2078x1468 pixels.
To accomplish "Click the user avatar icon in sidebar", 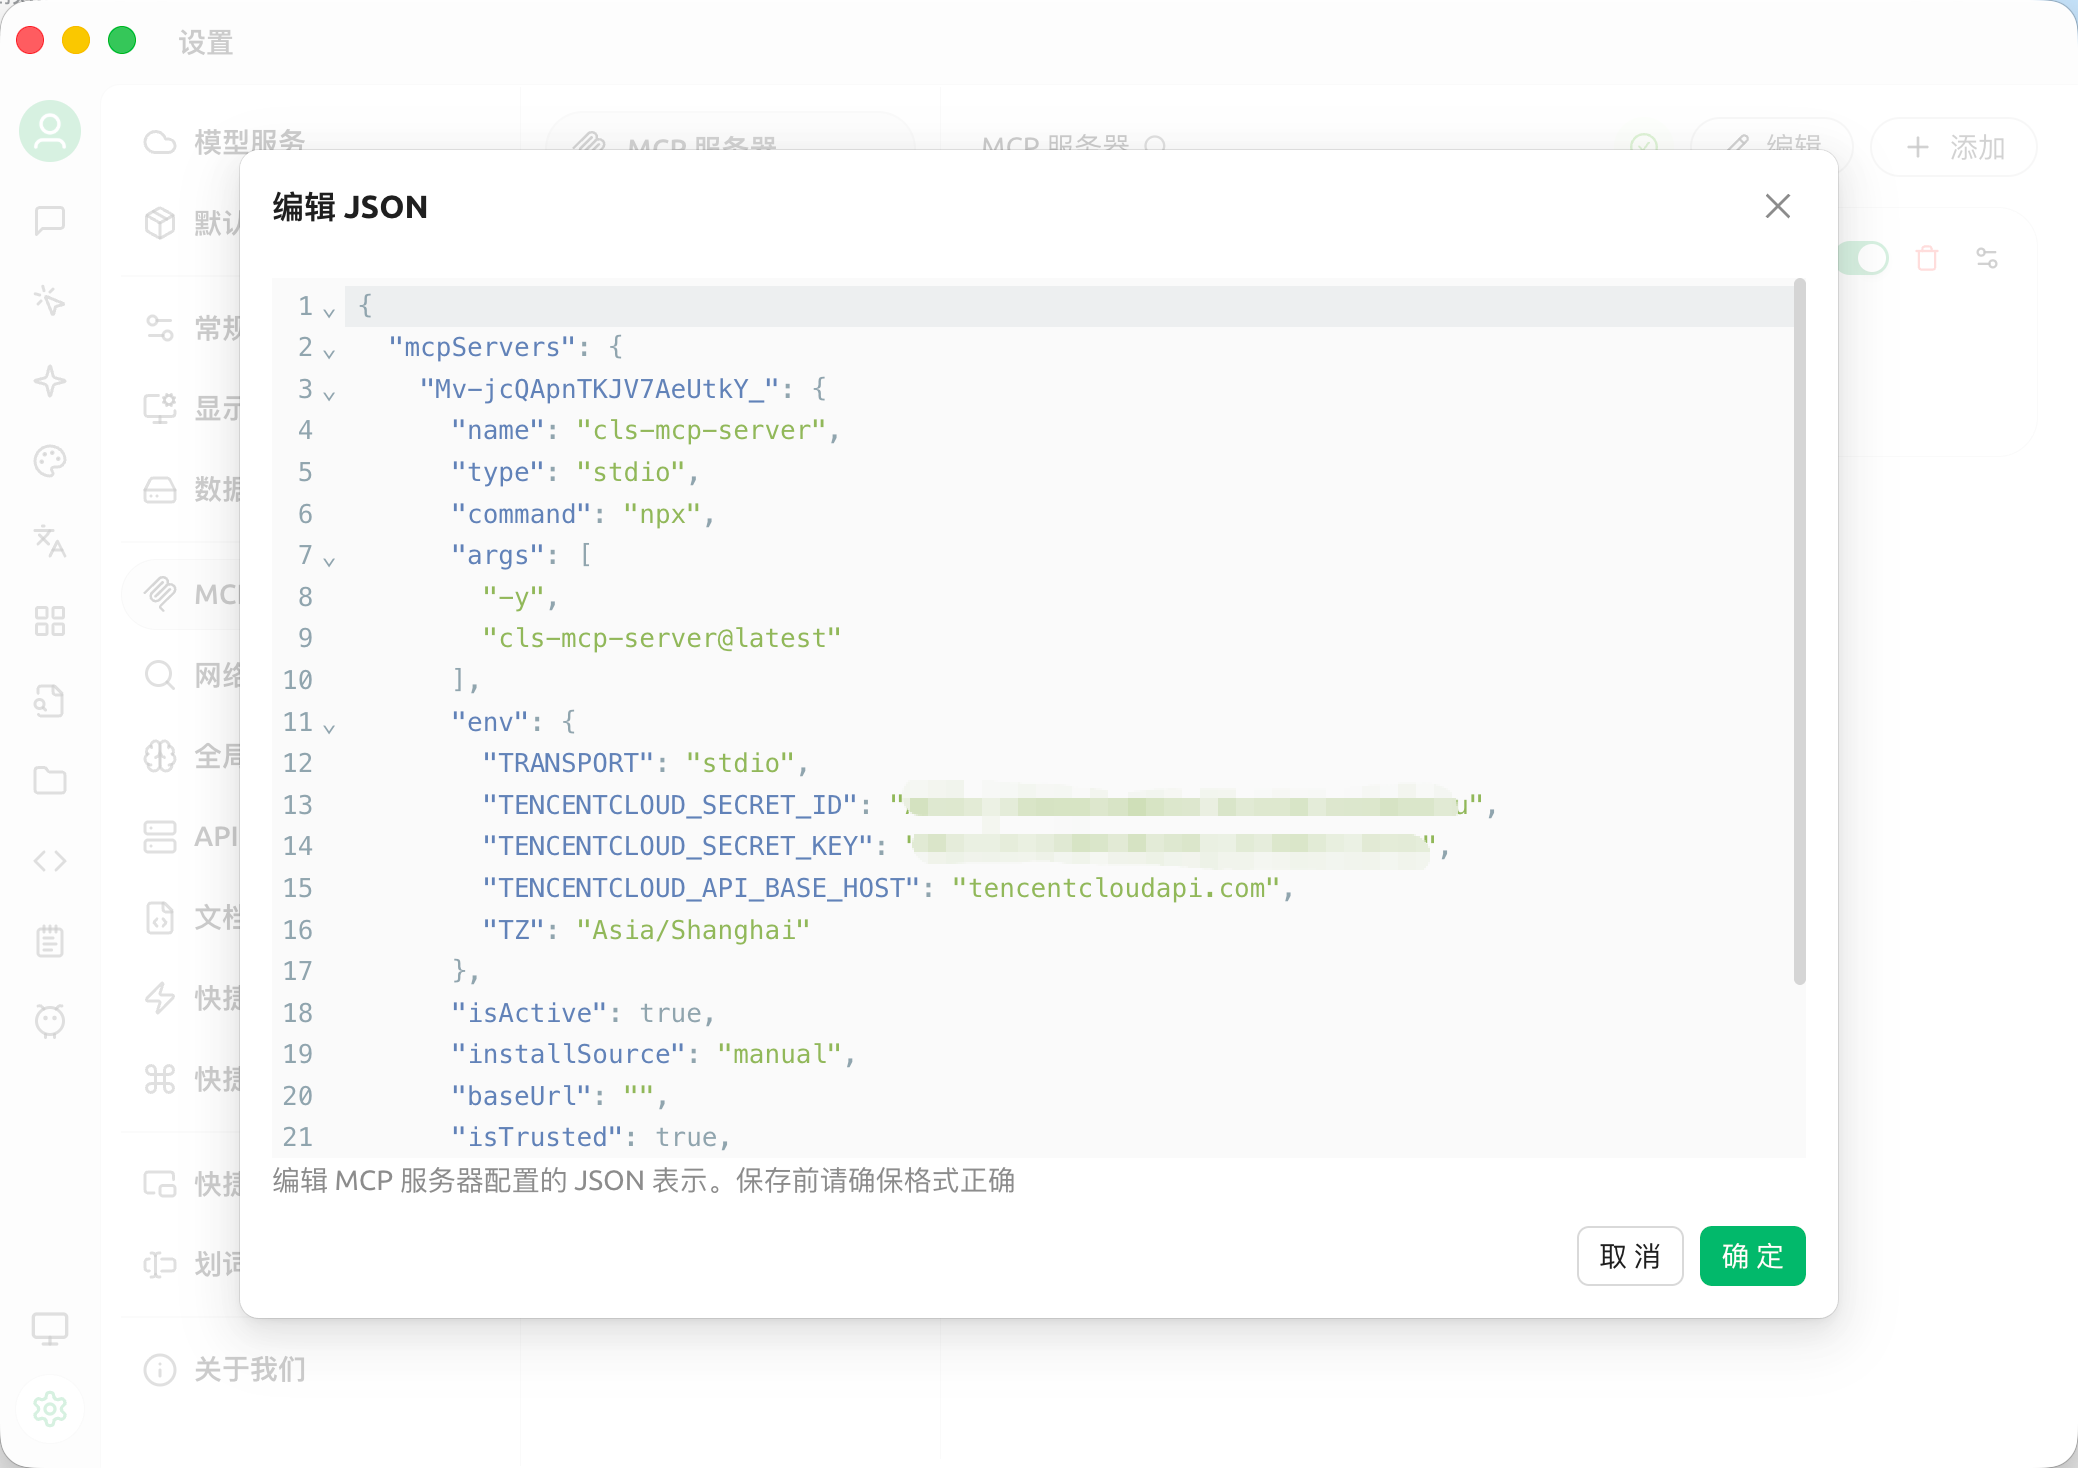I will 50,131.
